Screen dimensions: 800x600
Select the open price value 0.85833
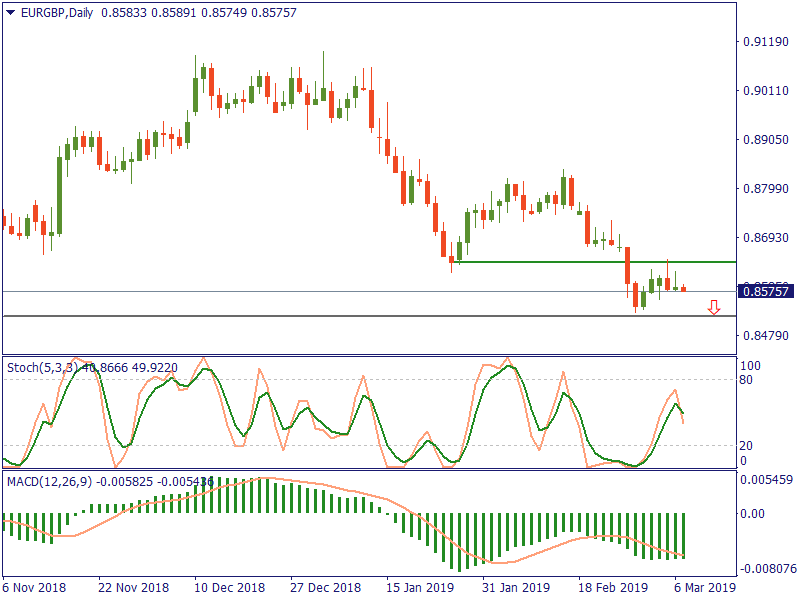(124, 13)
